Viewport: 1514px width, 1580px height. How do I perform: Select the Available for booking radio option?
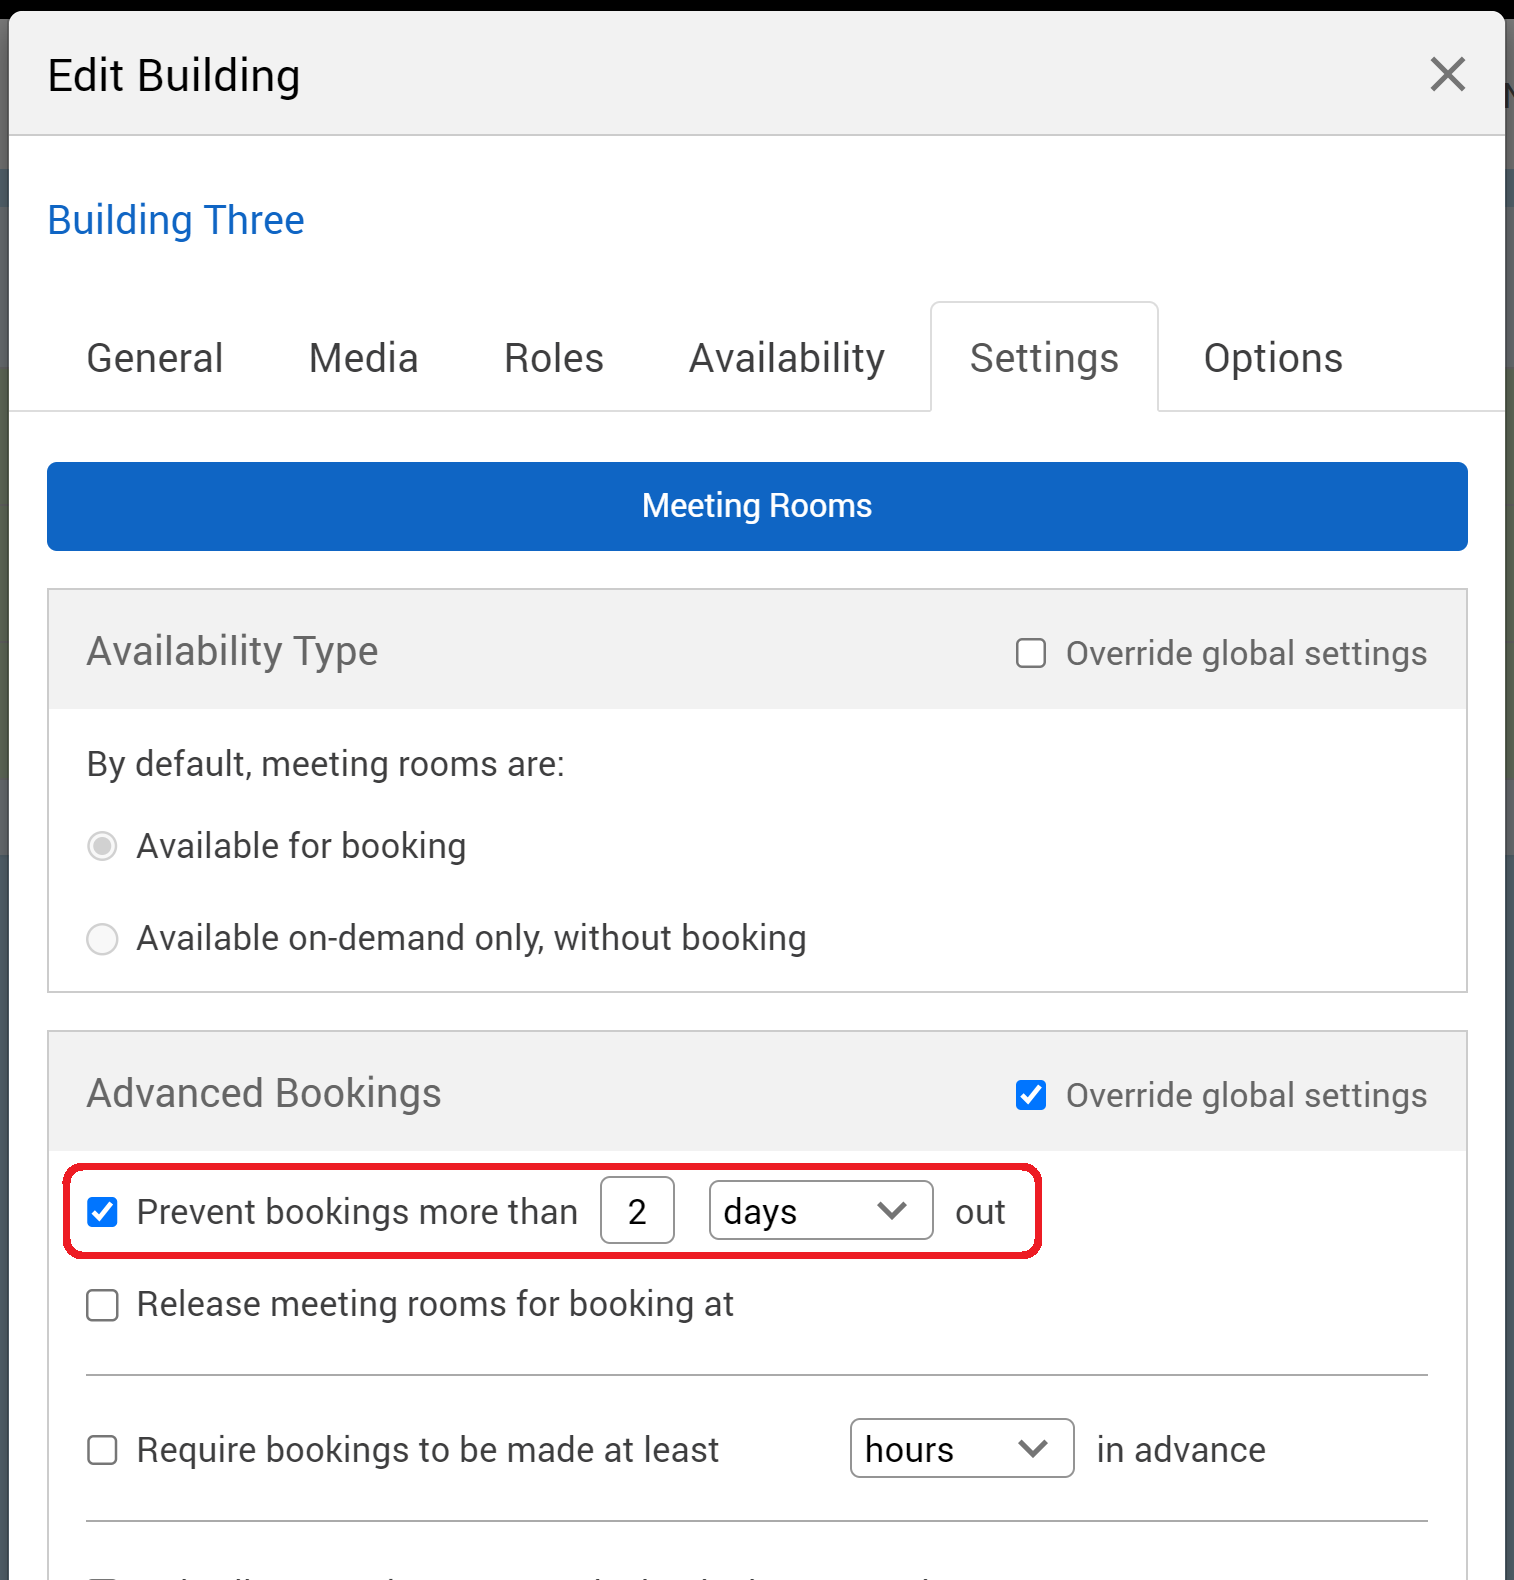tap(102, 846)
